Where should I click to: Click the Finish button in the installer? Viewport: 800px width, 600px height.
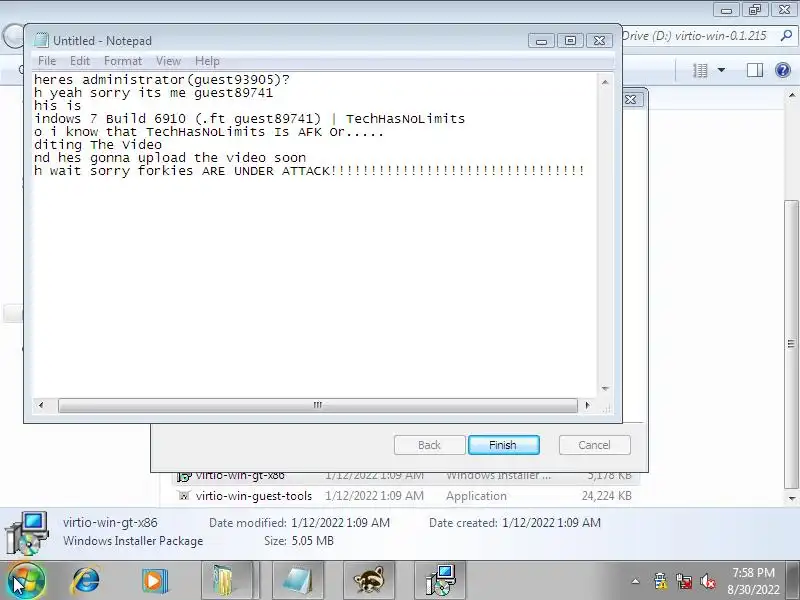[x=504, y=445]
